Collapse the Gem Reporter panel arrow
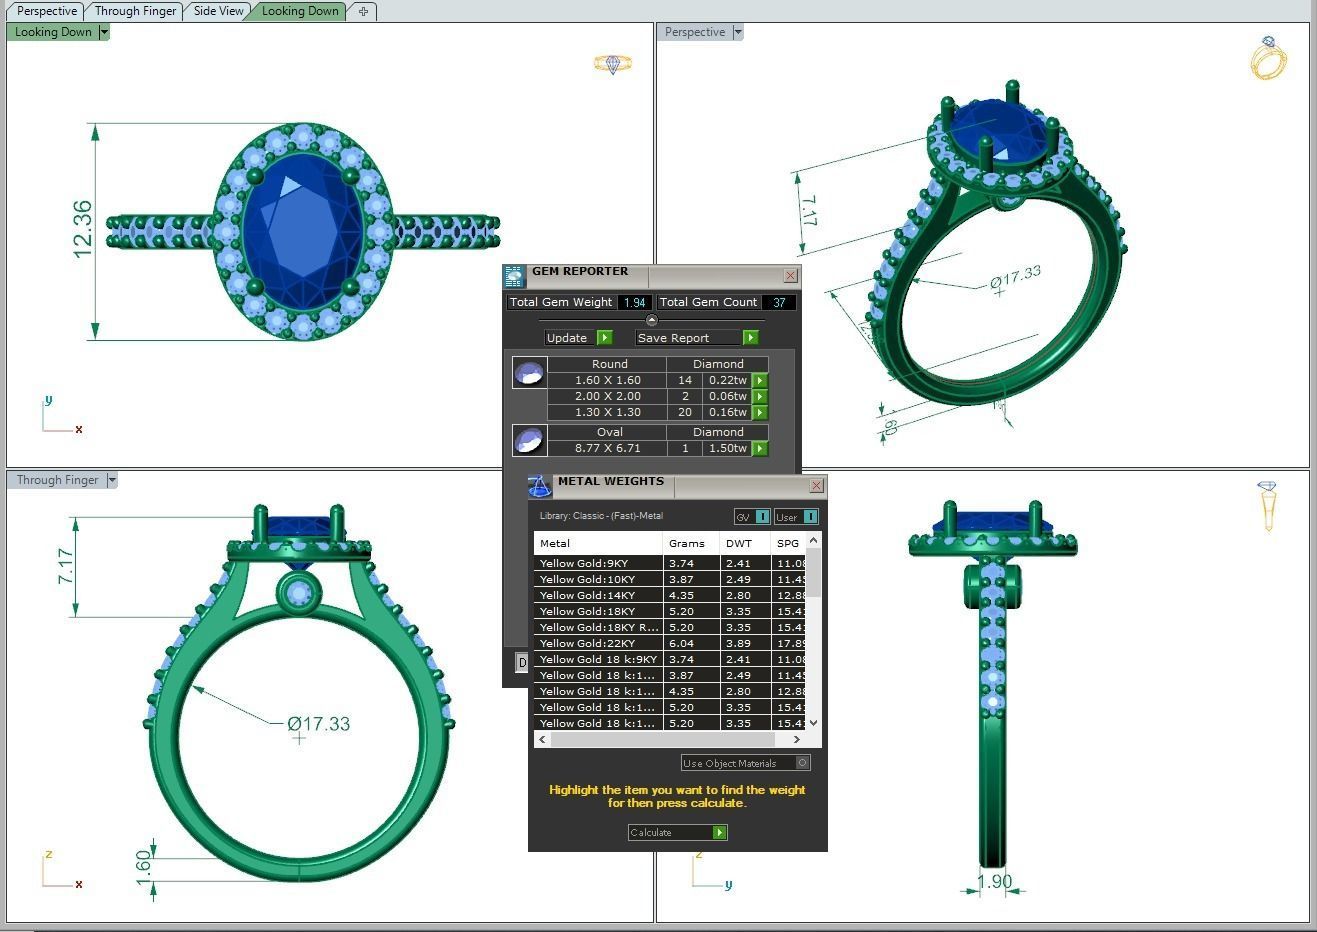The width and height of the screenshot is (1317, 932). pyautogui.click(x=652, y=320)
